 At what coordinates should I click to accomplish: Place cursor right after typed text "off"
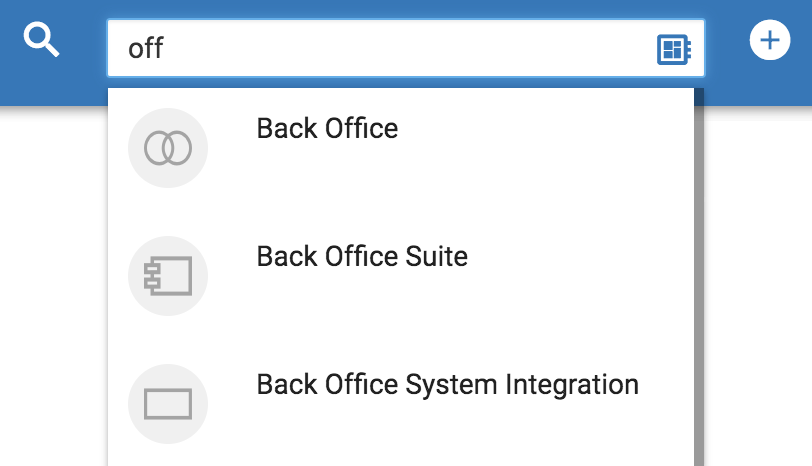click(165, 49)
